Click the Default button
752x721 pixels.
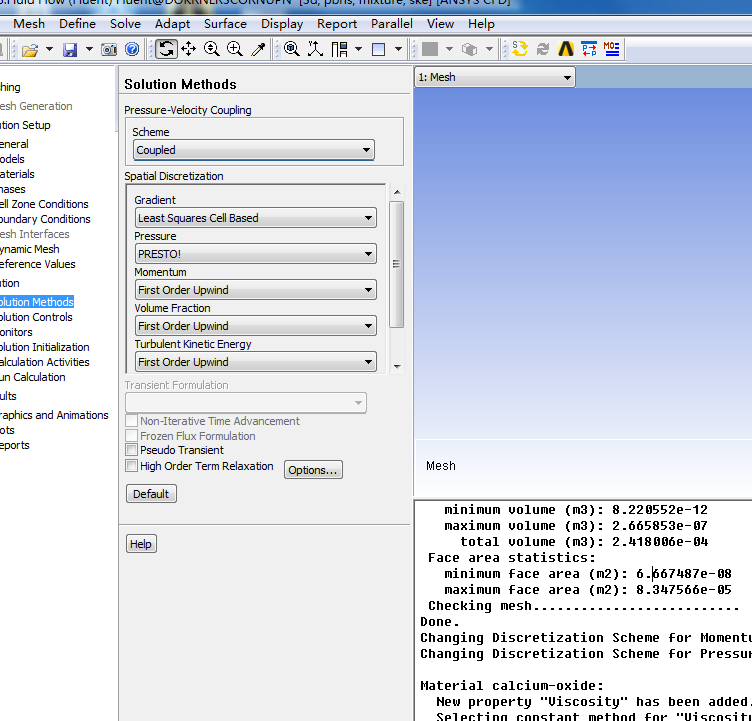151,494
